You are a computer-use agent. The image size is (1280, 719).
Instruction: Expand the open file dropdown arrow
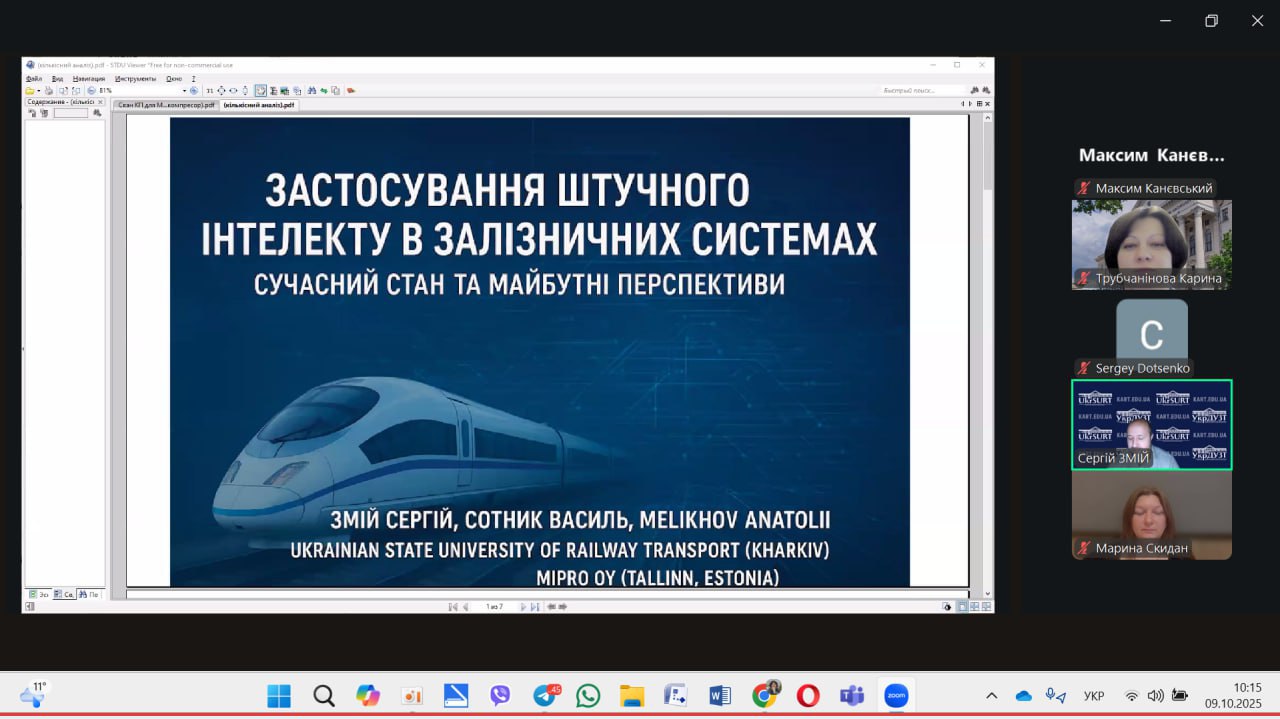(x=38, y=90)
